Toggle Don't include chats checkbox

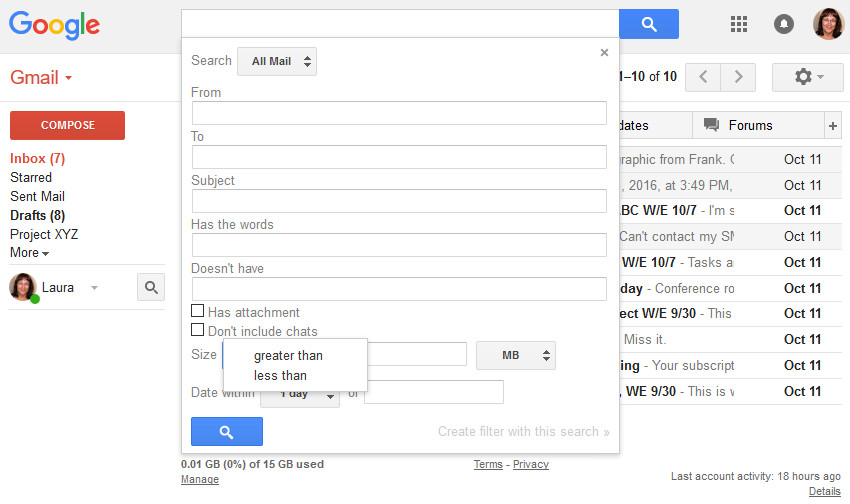point(197,330)
